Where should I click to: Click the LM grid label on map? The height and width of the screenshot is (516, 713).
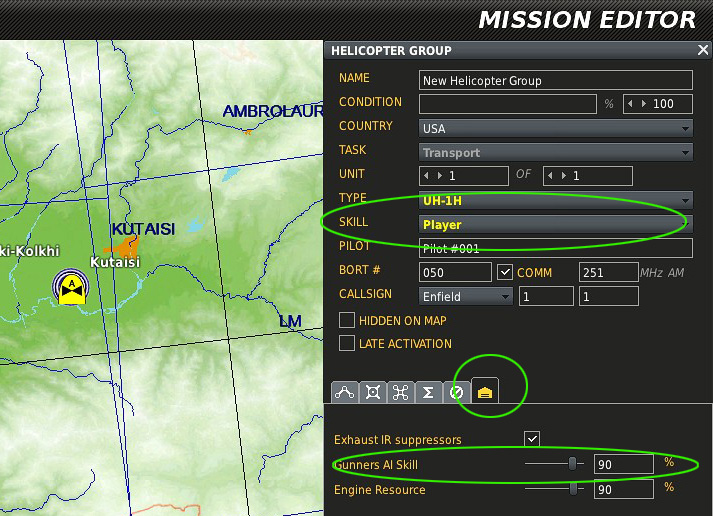coord(290,321)
